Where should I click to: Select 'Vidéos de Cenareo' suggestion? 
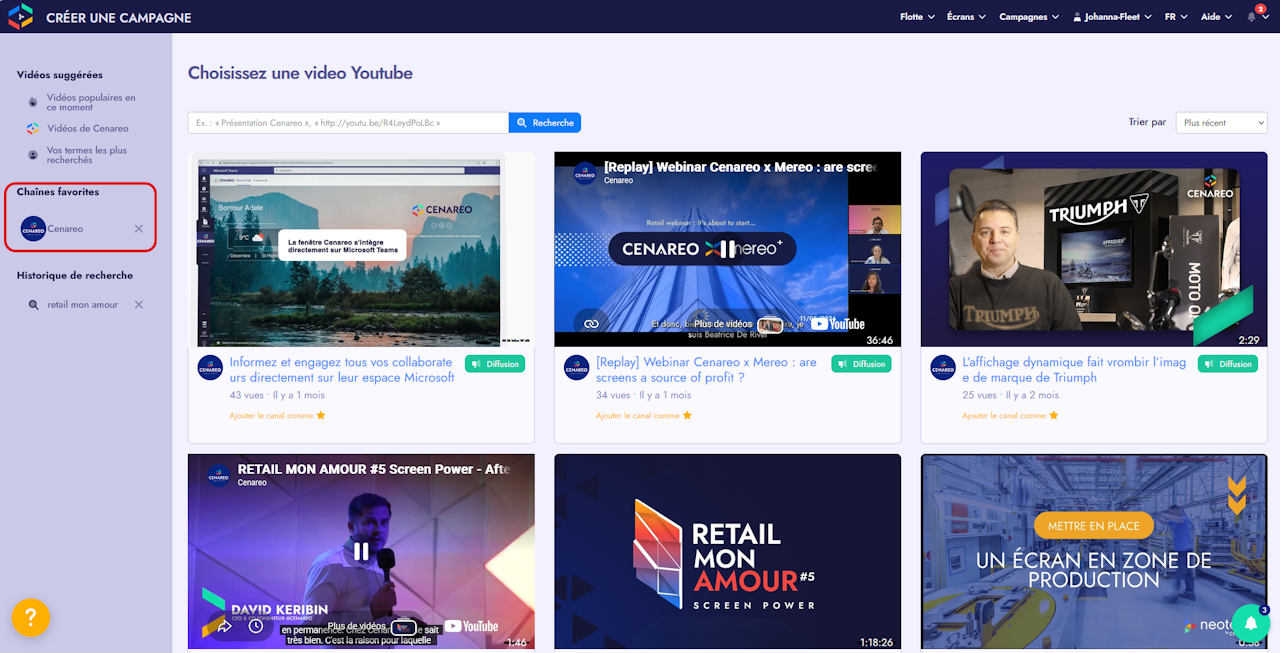[88, 128]
